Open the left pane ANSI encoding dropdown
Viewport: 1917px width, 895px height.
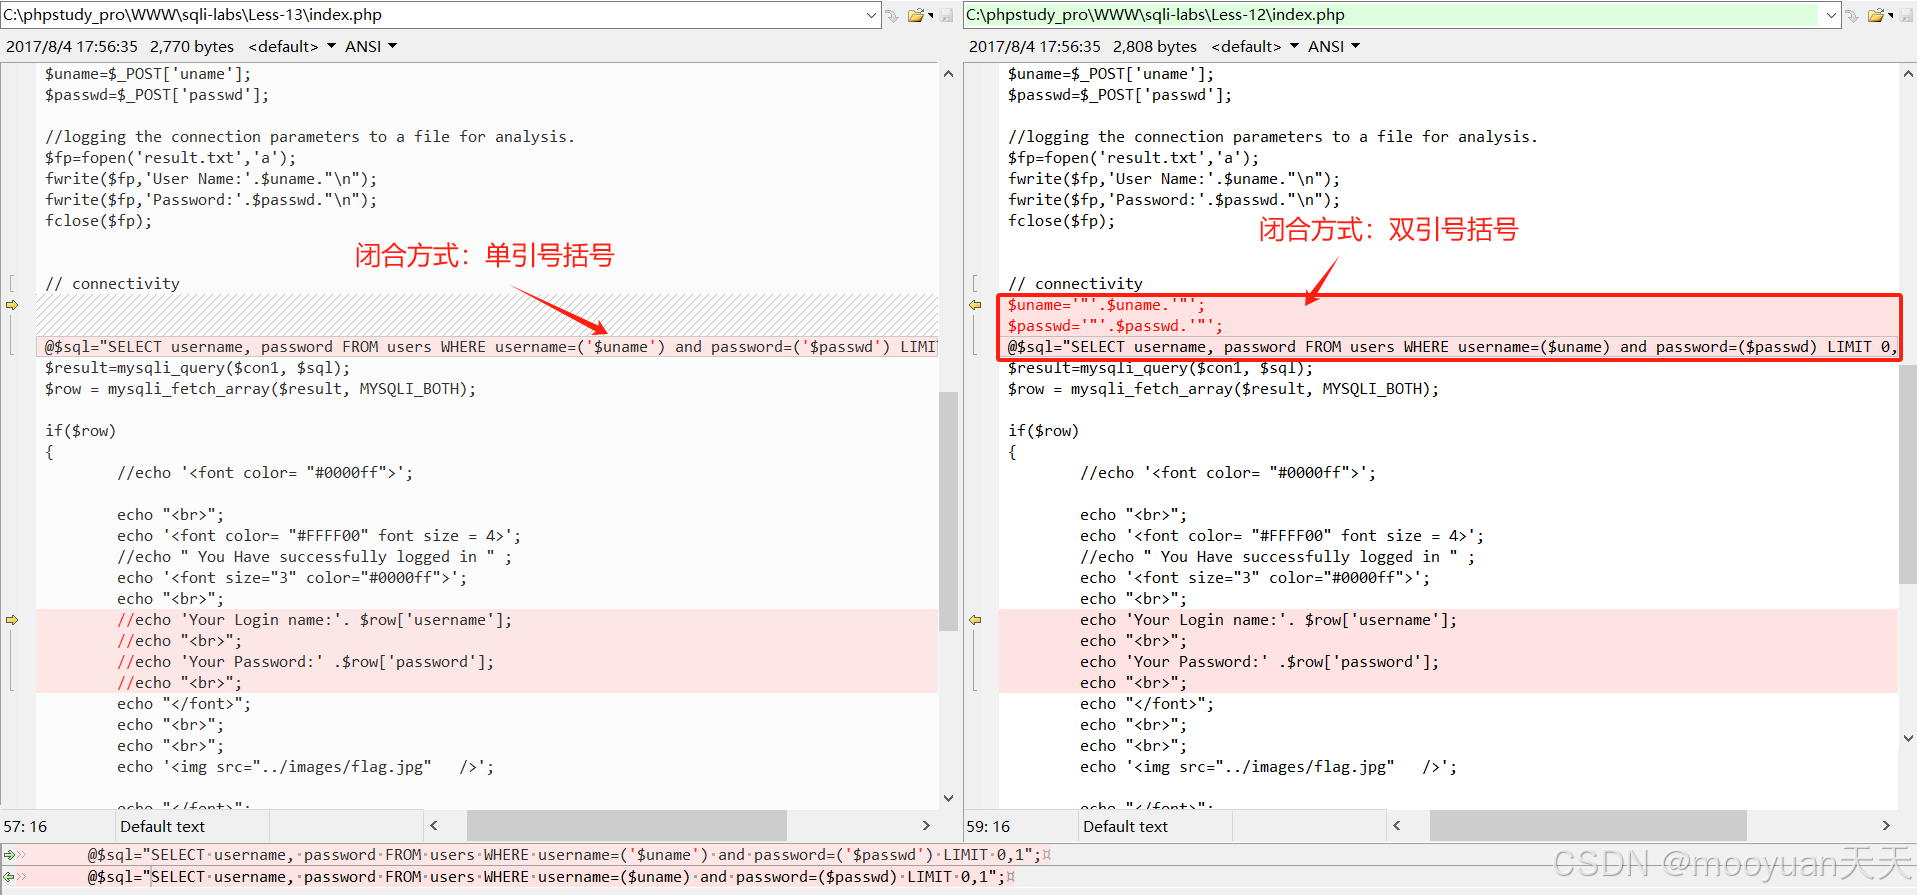371,46
